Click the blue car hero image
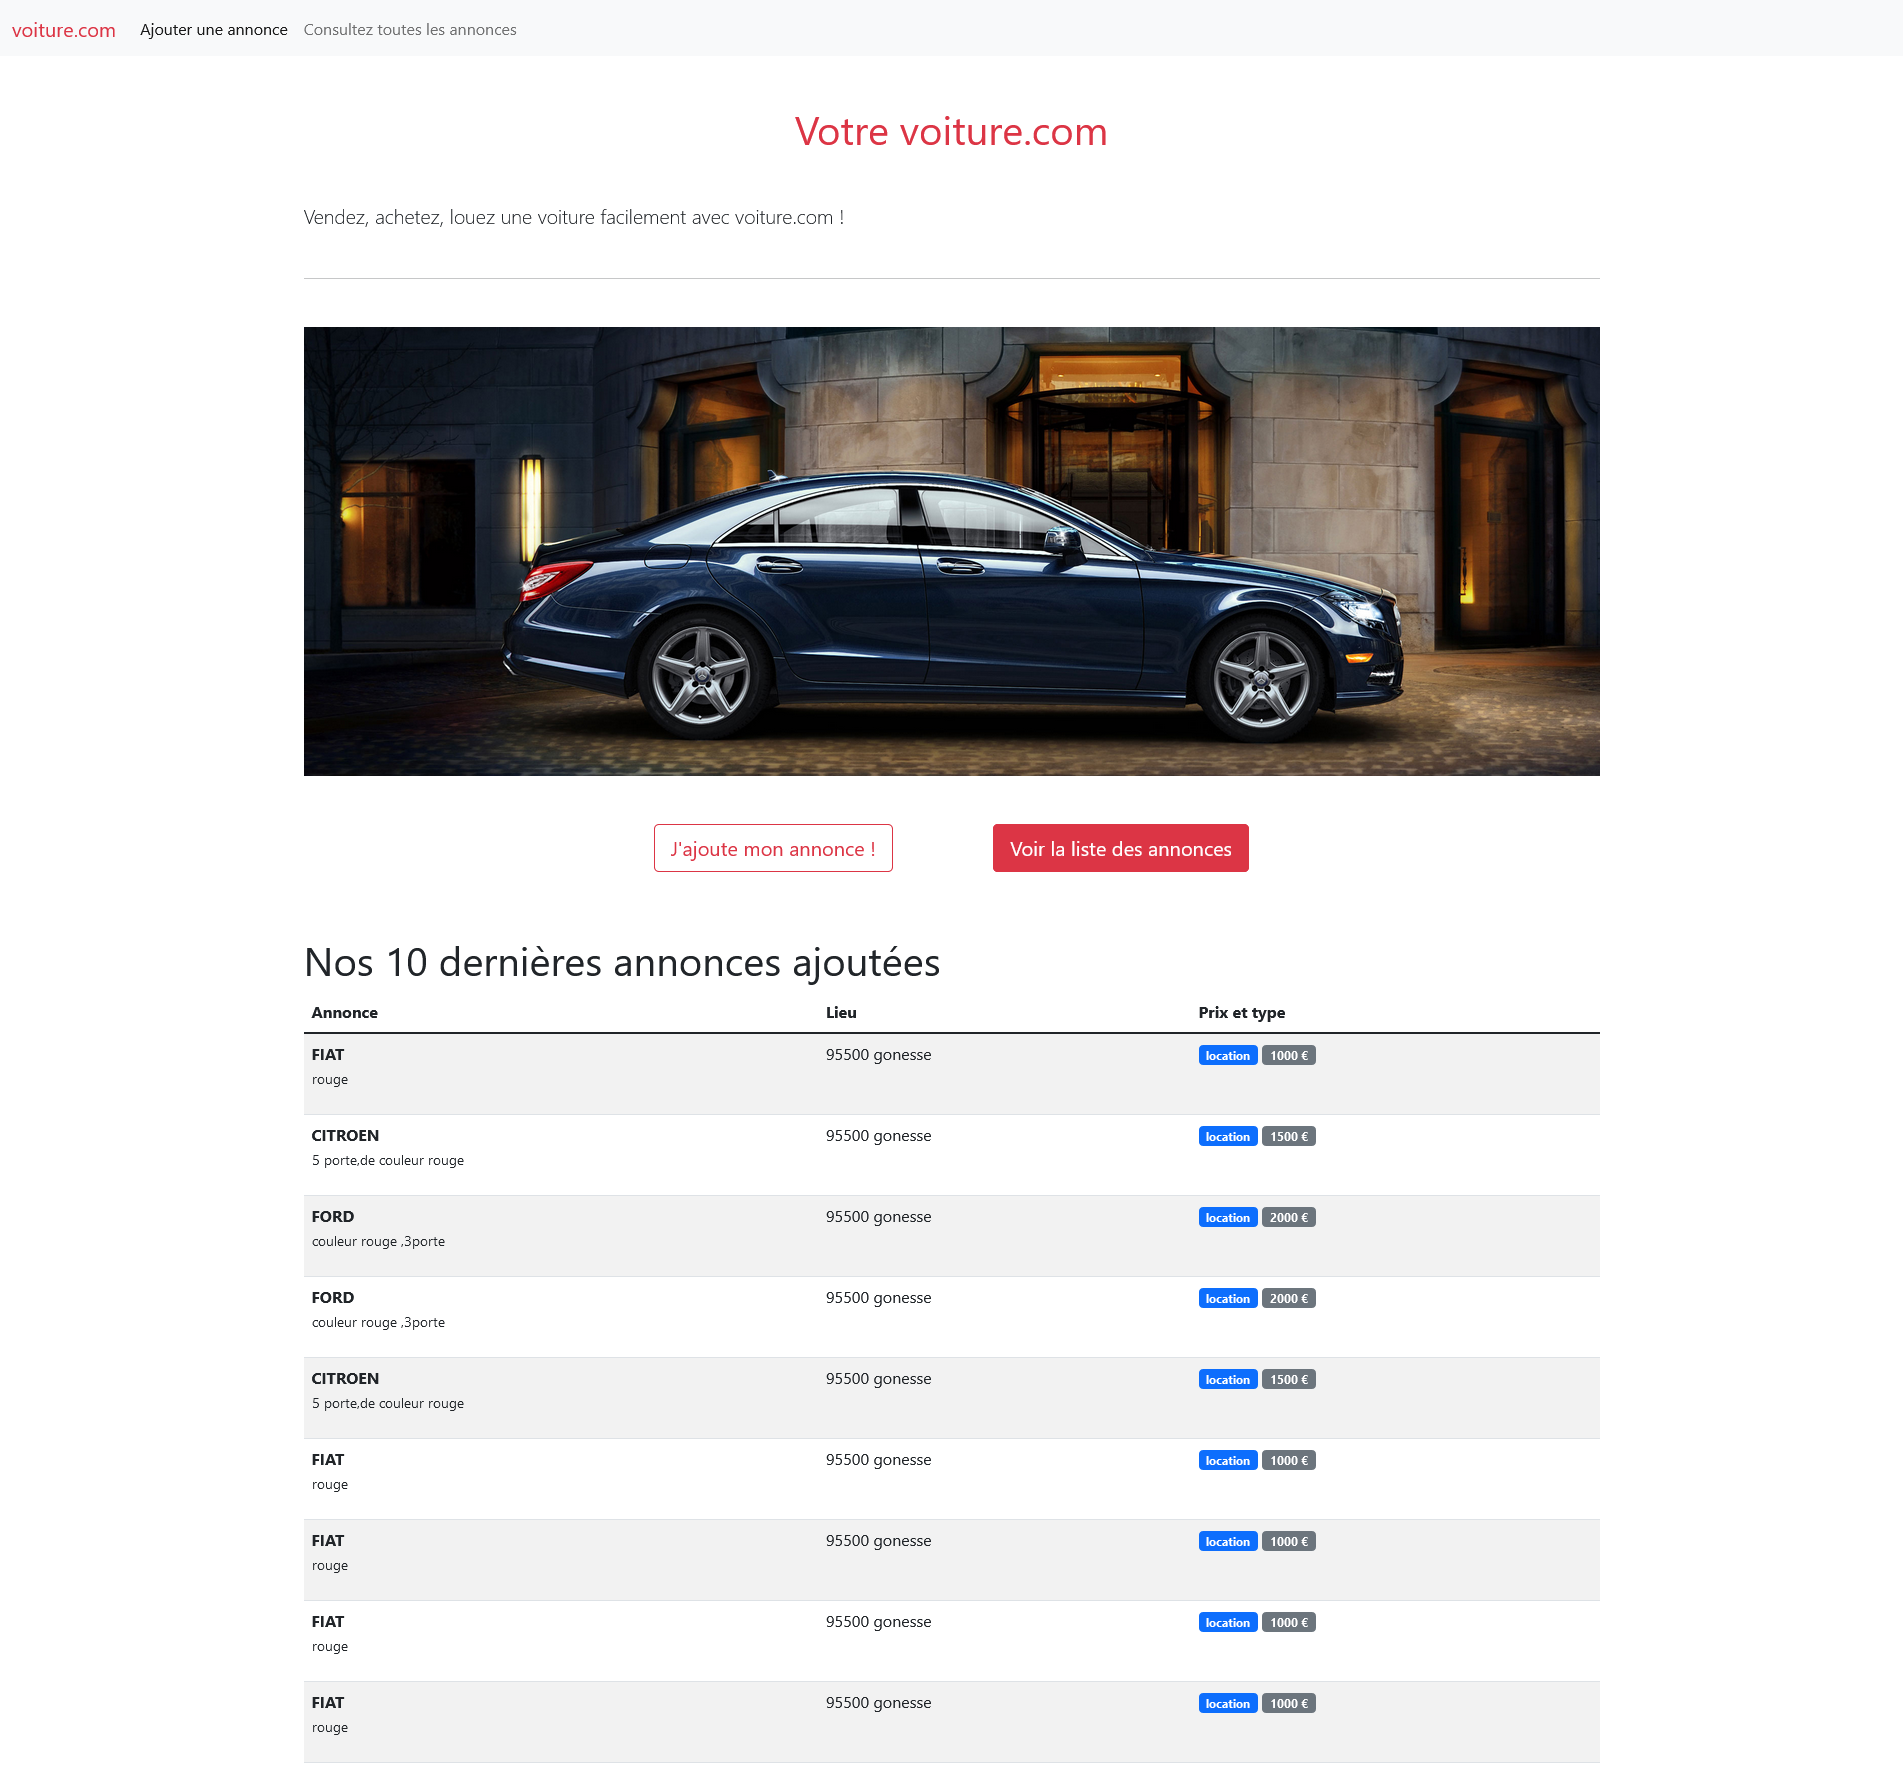 [951, 551]
